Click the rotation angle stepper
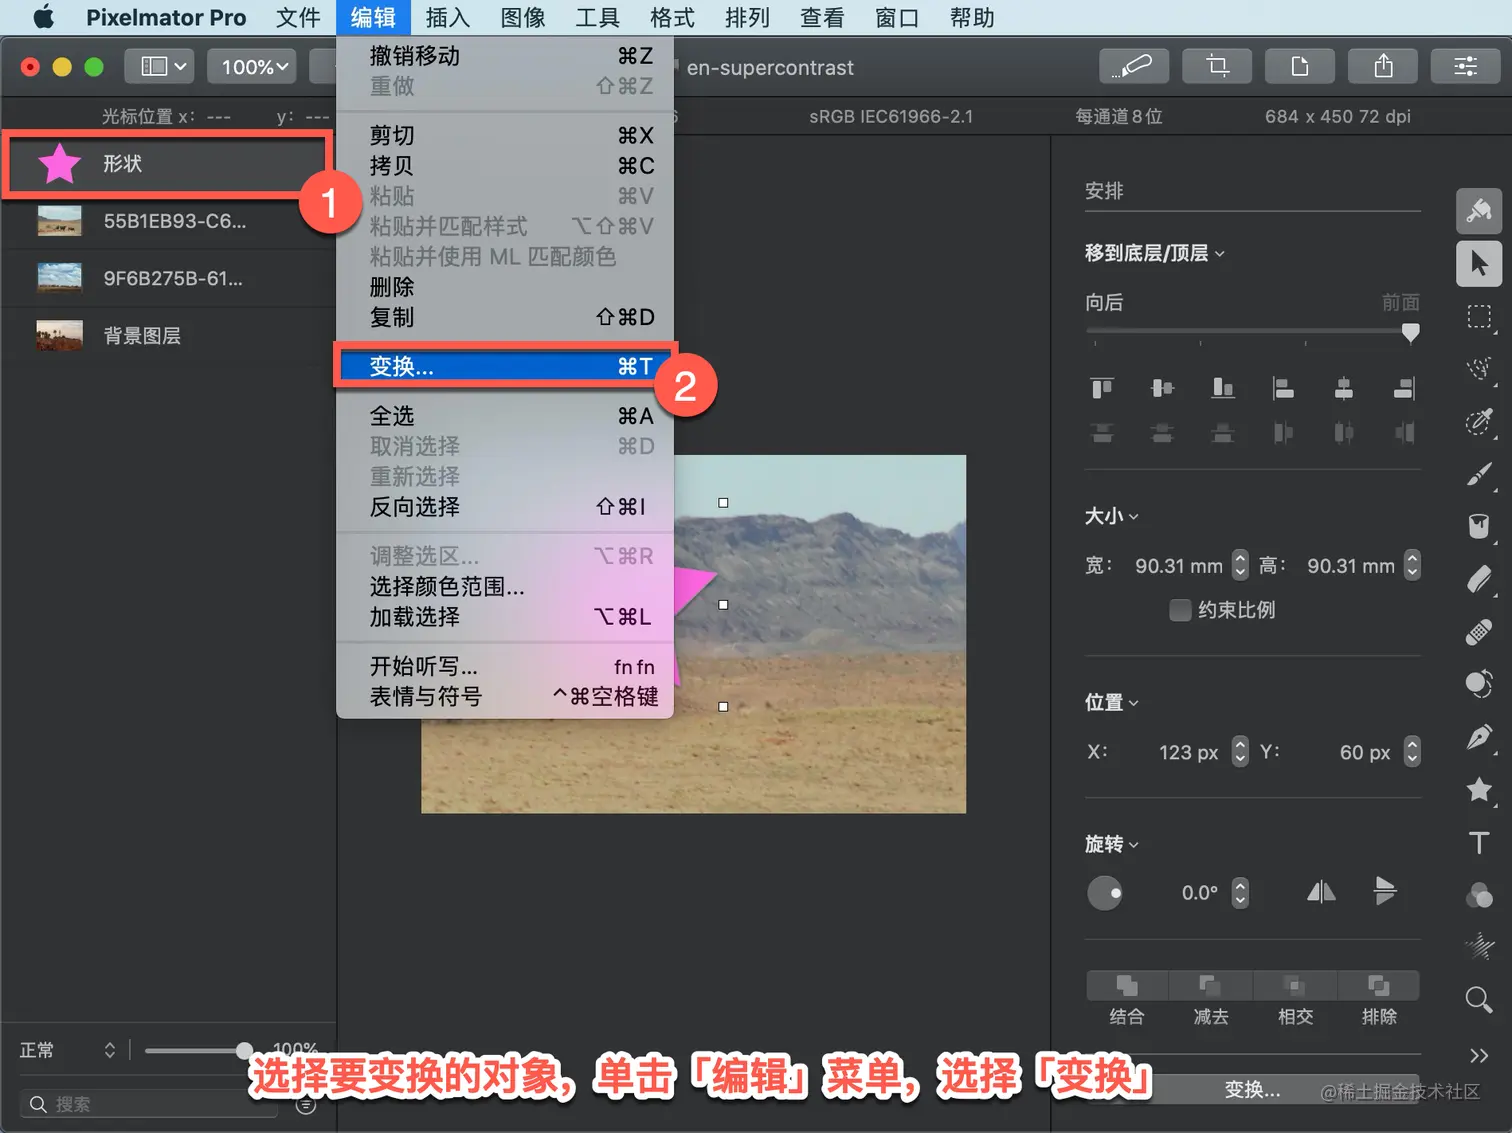 pos(1240,892)
